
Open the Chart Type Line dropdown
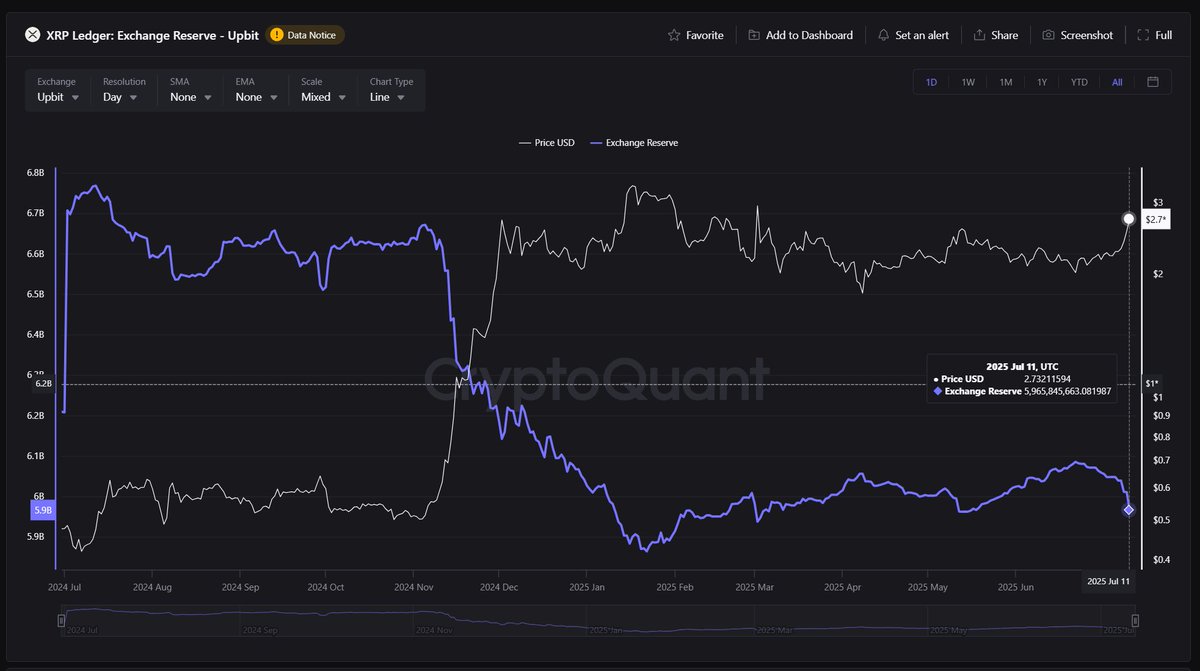pyautogui.click(x=391, y=90)
